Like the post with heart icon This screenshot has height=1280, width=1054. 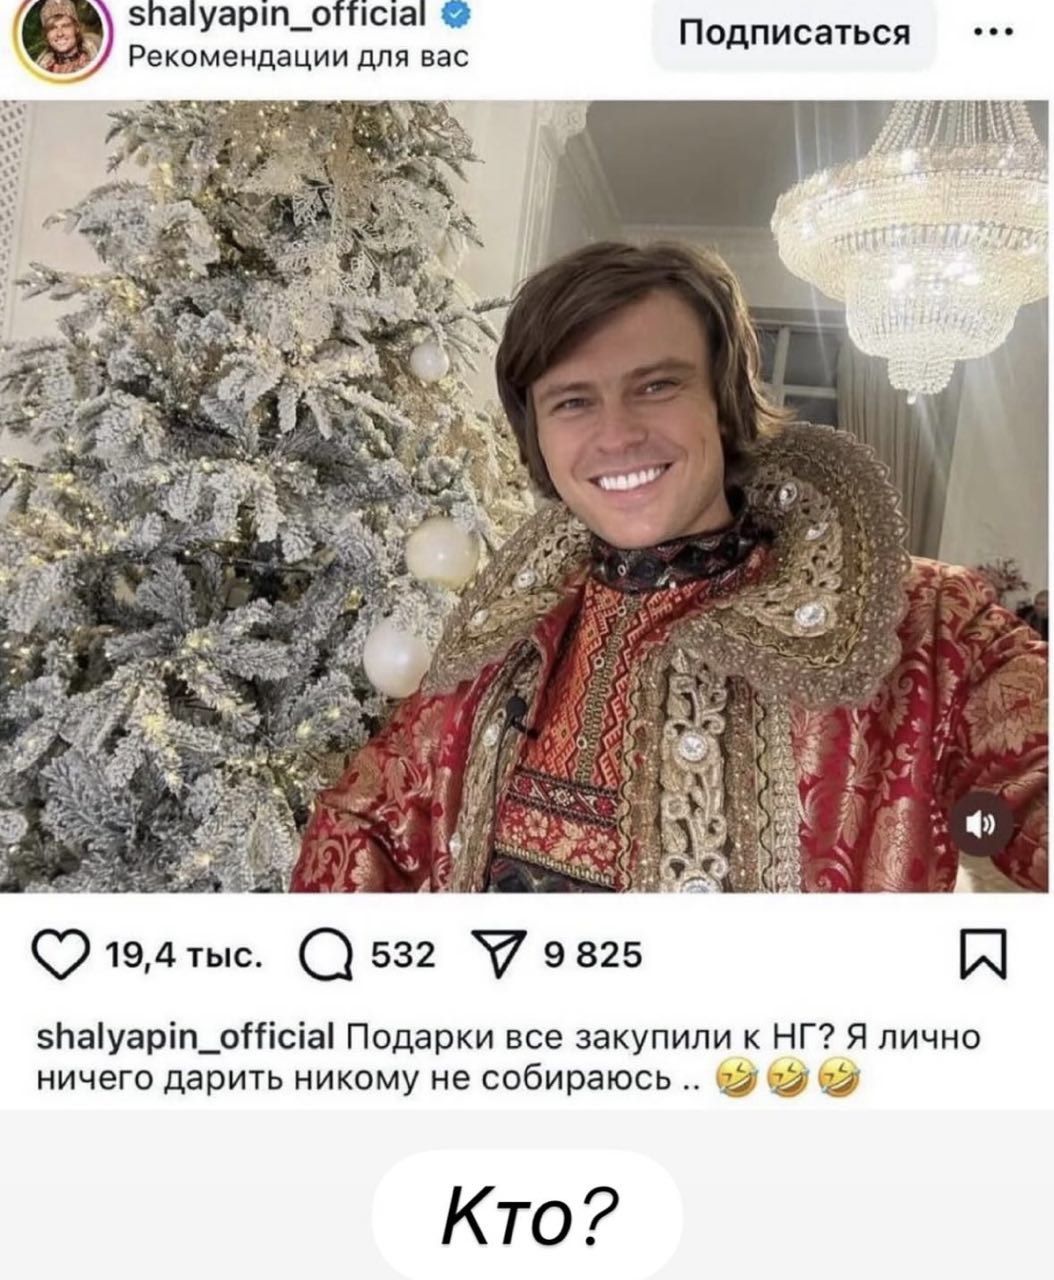[64, 955]
